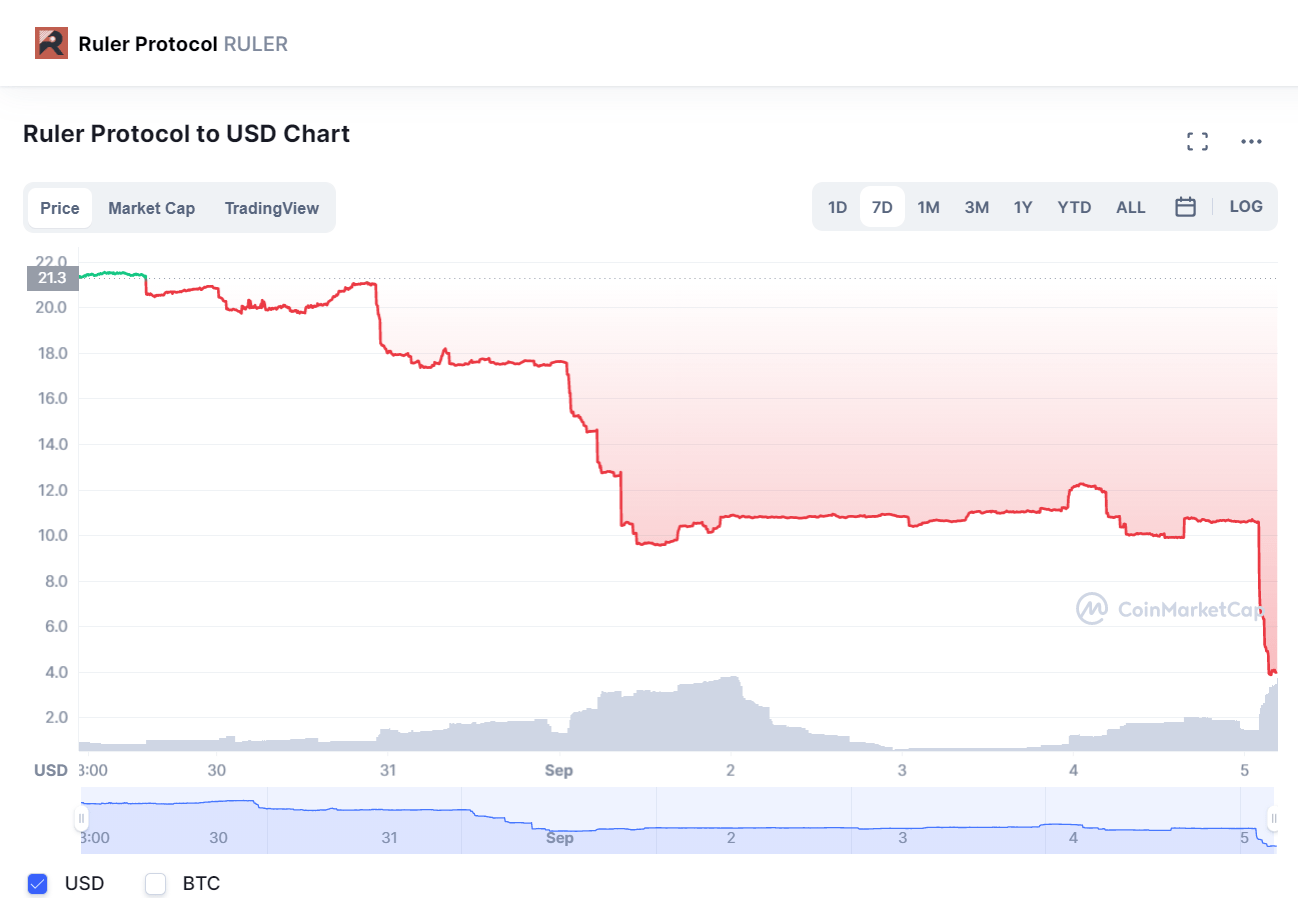1298x907 pixels.
Task: Select the Price tab
Action: click(x=60, y=208)
